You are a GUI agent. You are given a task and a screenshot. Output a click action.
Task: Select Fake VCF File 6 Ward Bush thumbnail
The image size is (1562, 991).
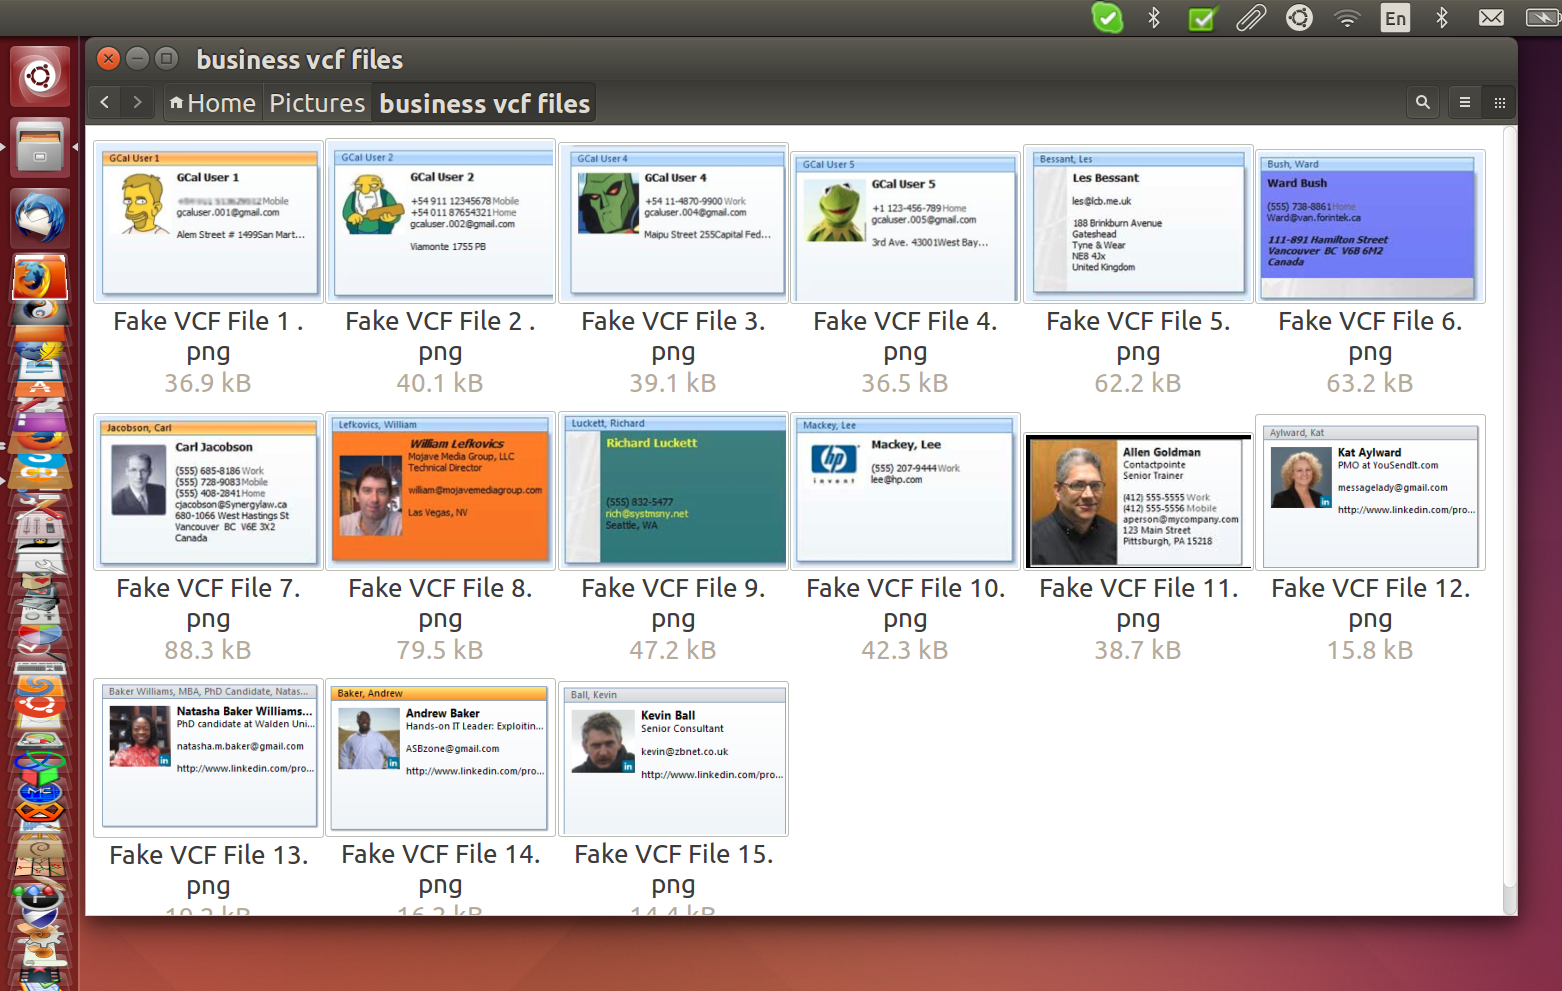click(x=1369, y=227)
